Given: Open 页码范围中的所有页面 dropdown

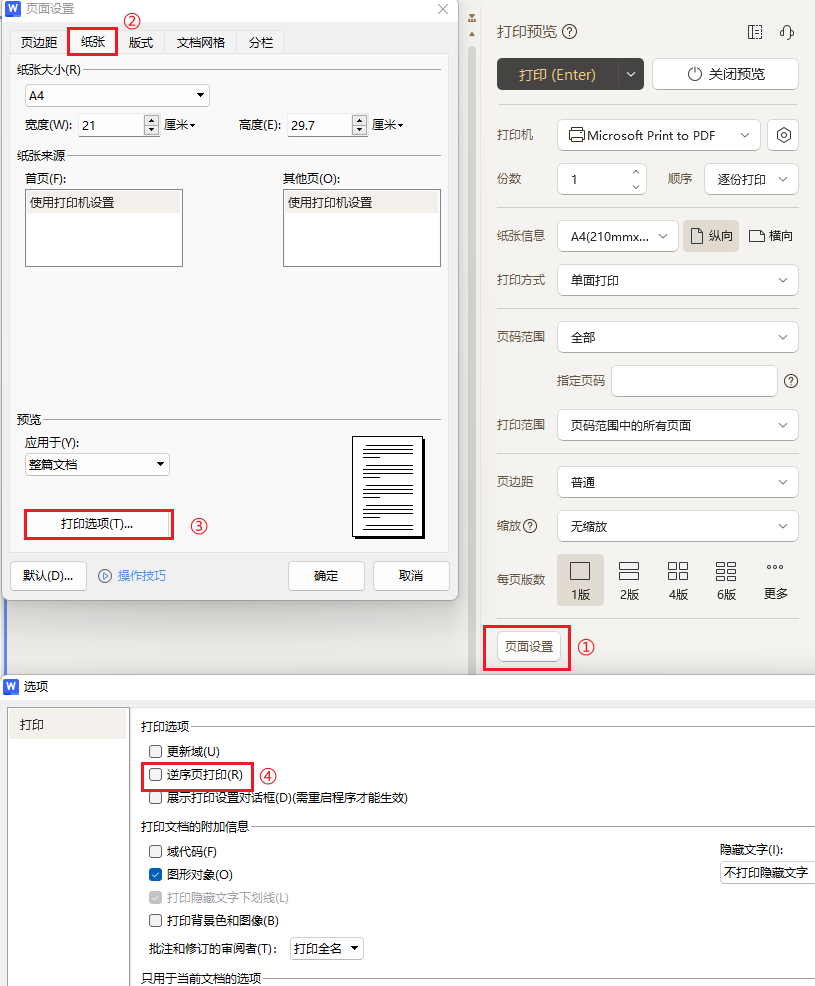Looking at the screenshot, I should [678, 425].
